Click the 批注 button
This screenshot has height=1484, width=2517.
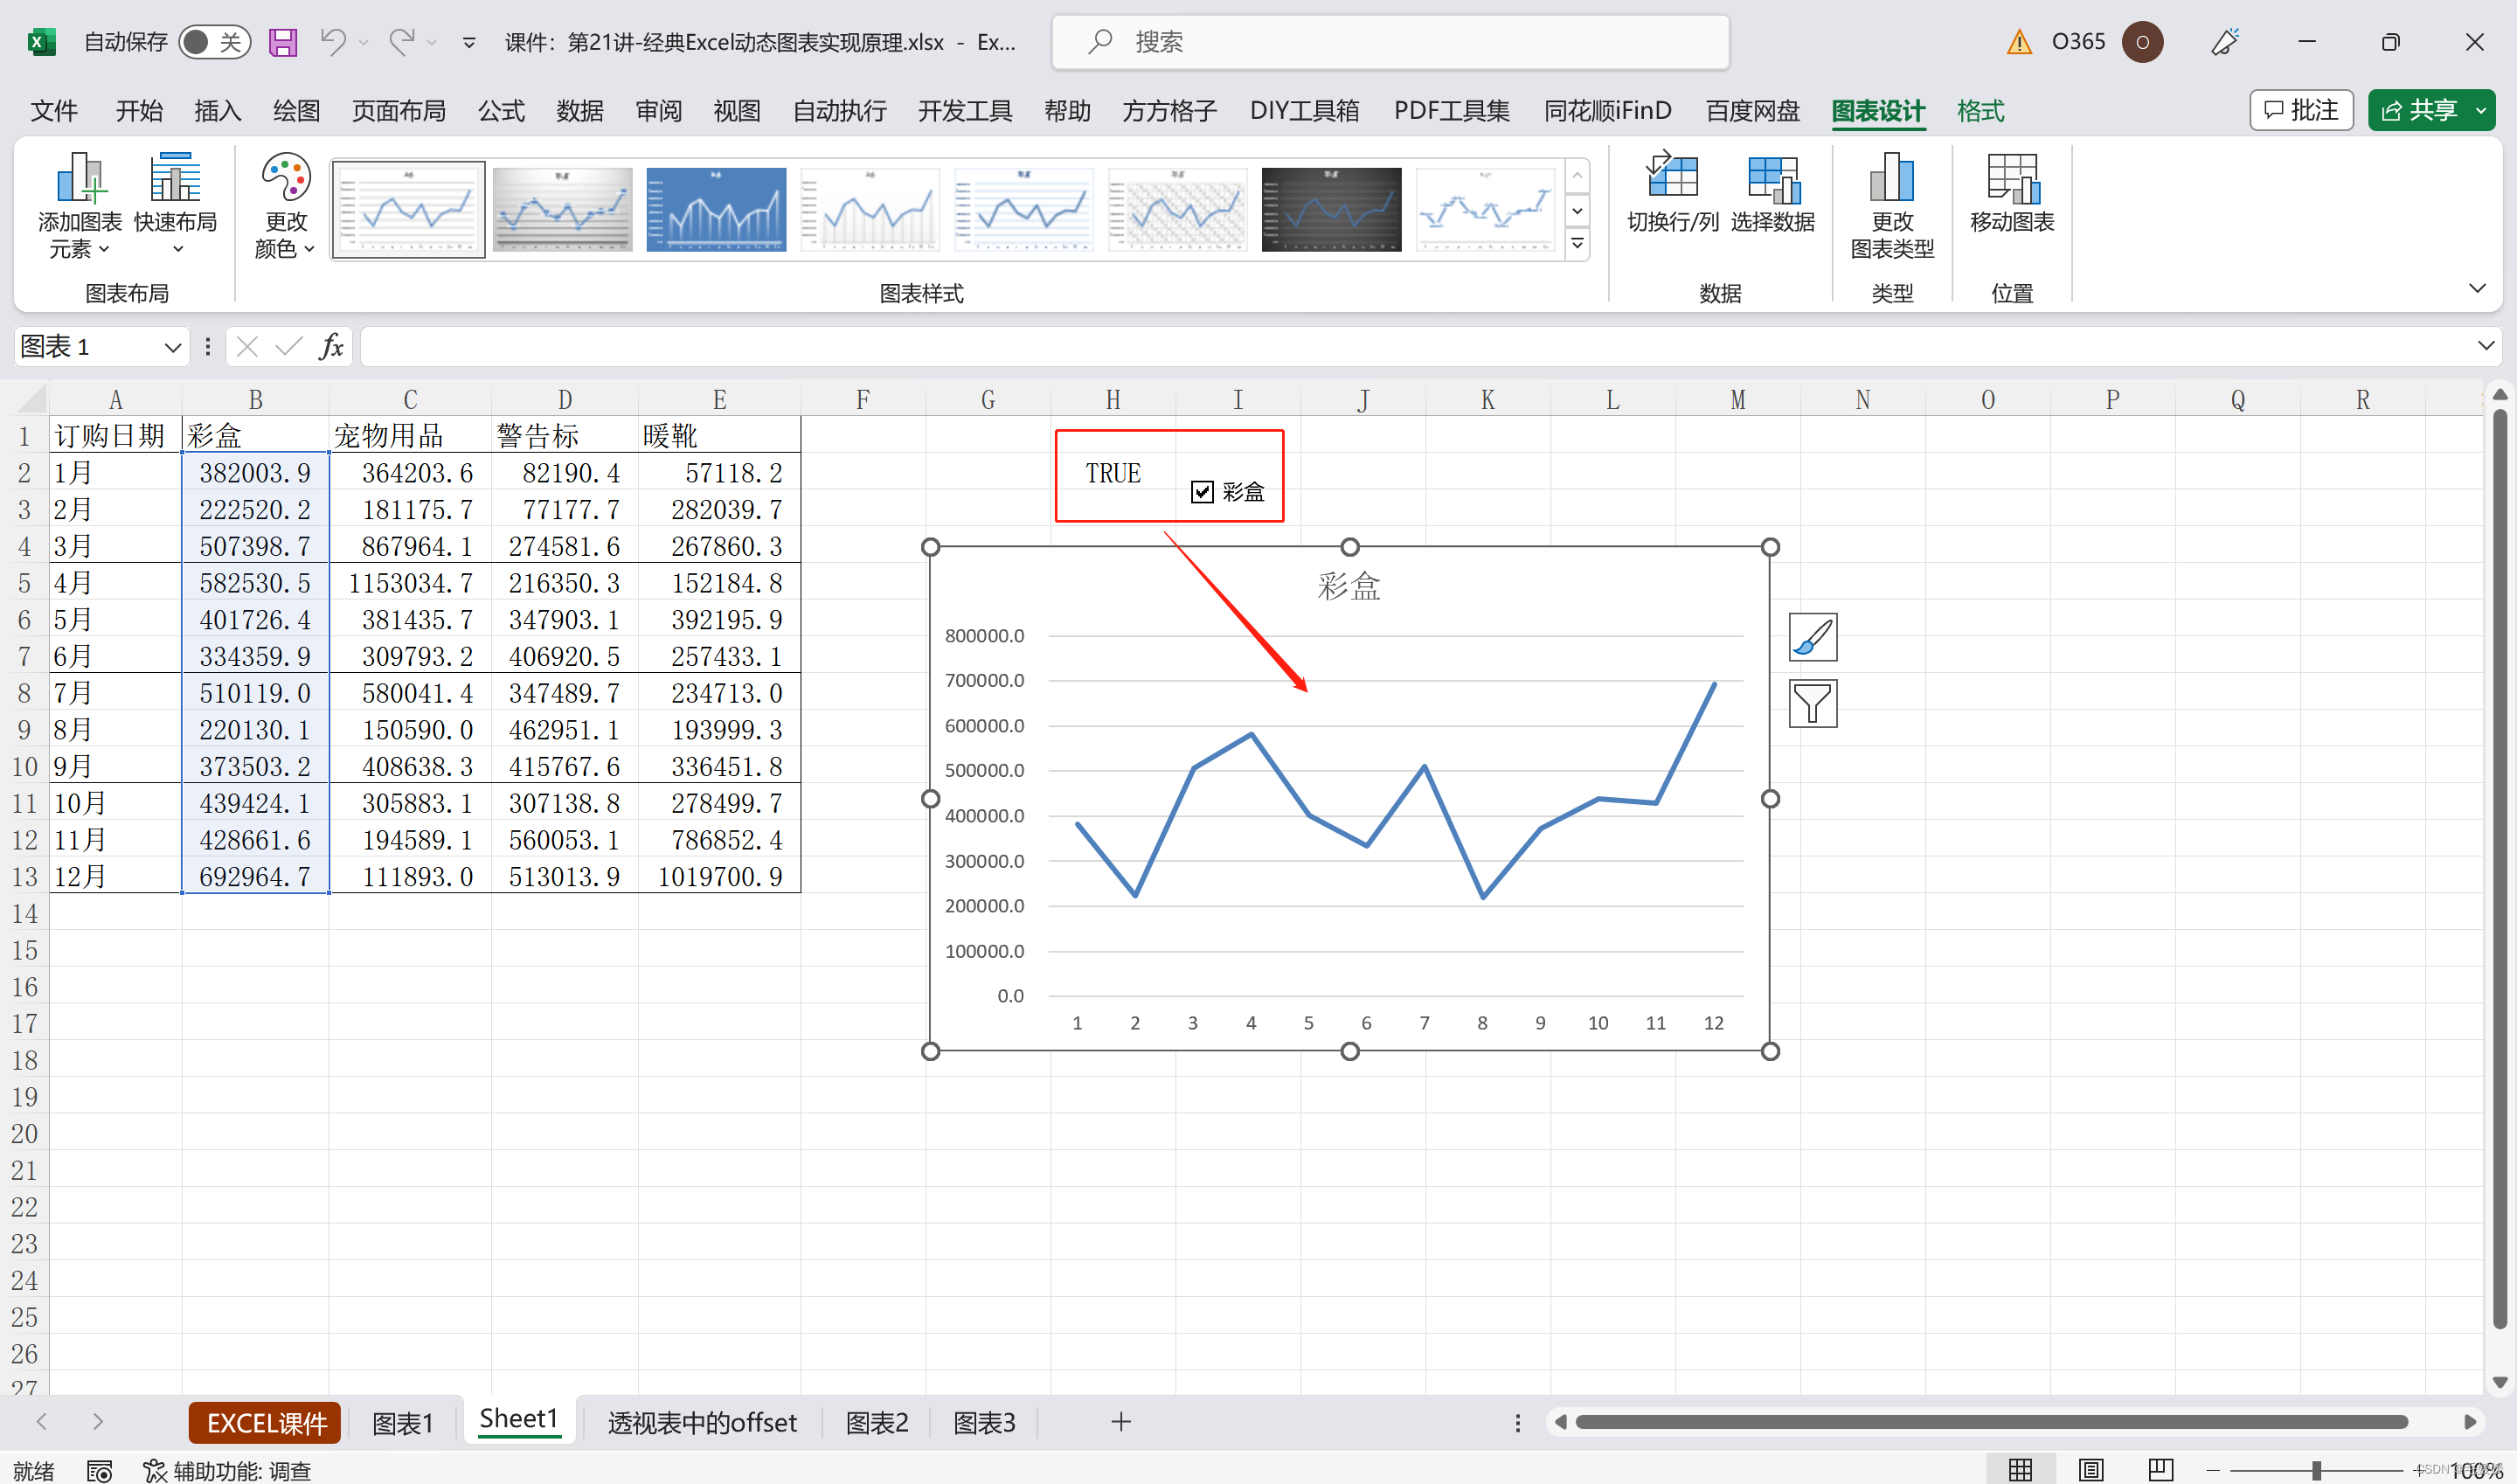pos(2301,110)
